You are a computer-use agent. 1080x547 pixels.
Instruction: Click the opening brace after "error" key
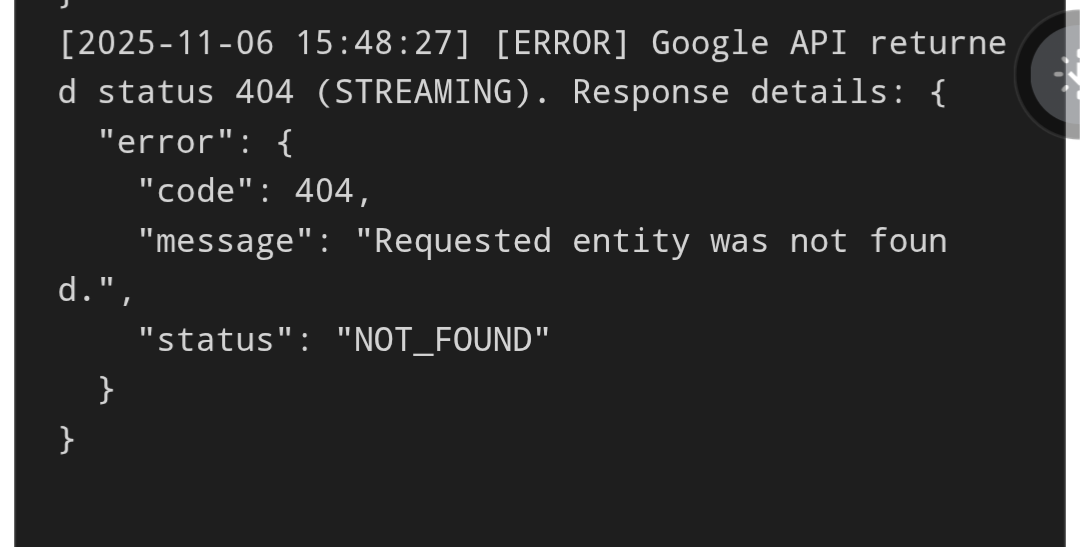pos(284,142)
